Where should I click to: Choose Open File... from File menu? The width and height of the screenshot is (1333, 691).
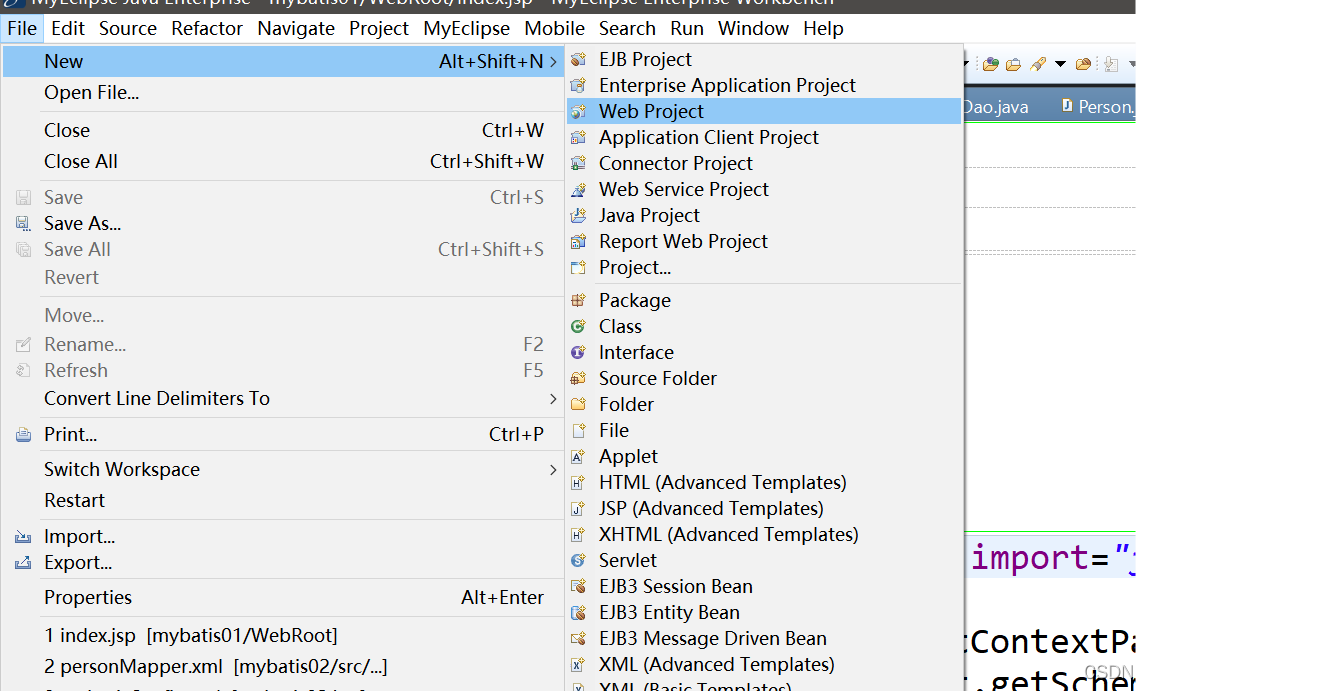[x=282, y=94]
